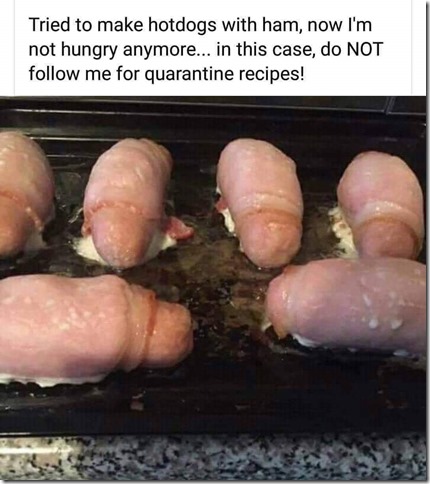Select the word 'NOT' in the caption
The height and width of the screenshot is (484, 430).
pos(365,49)
